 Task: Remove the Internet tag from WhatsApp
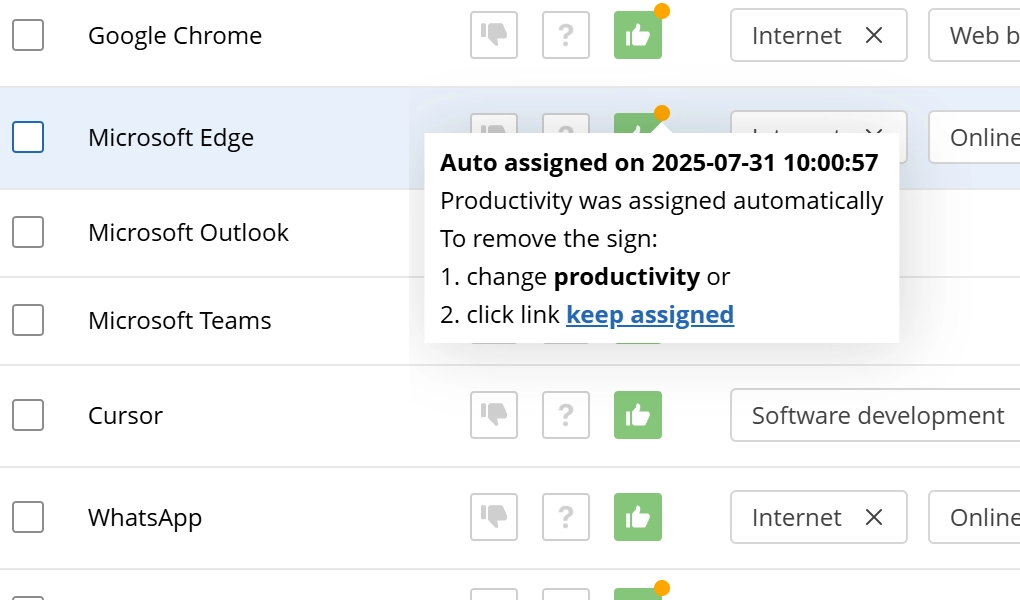(873, 517)
